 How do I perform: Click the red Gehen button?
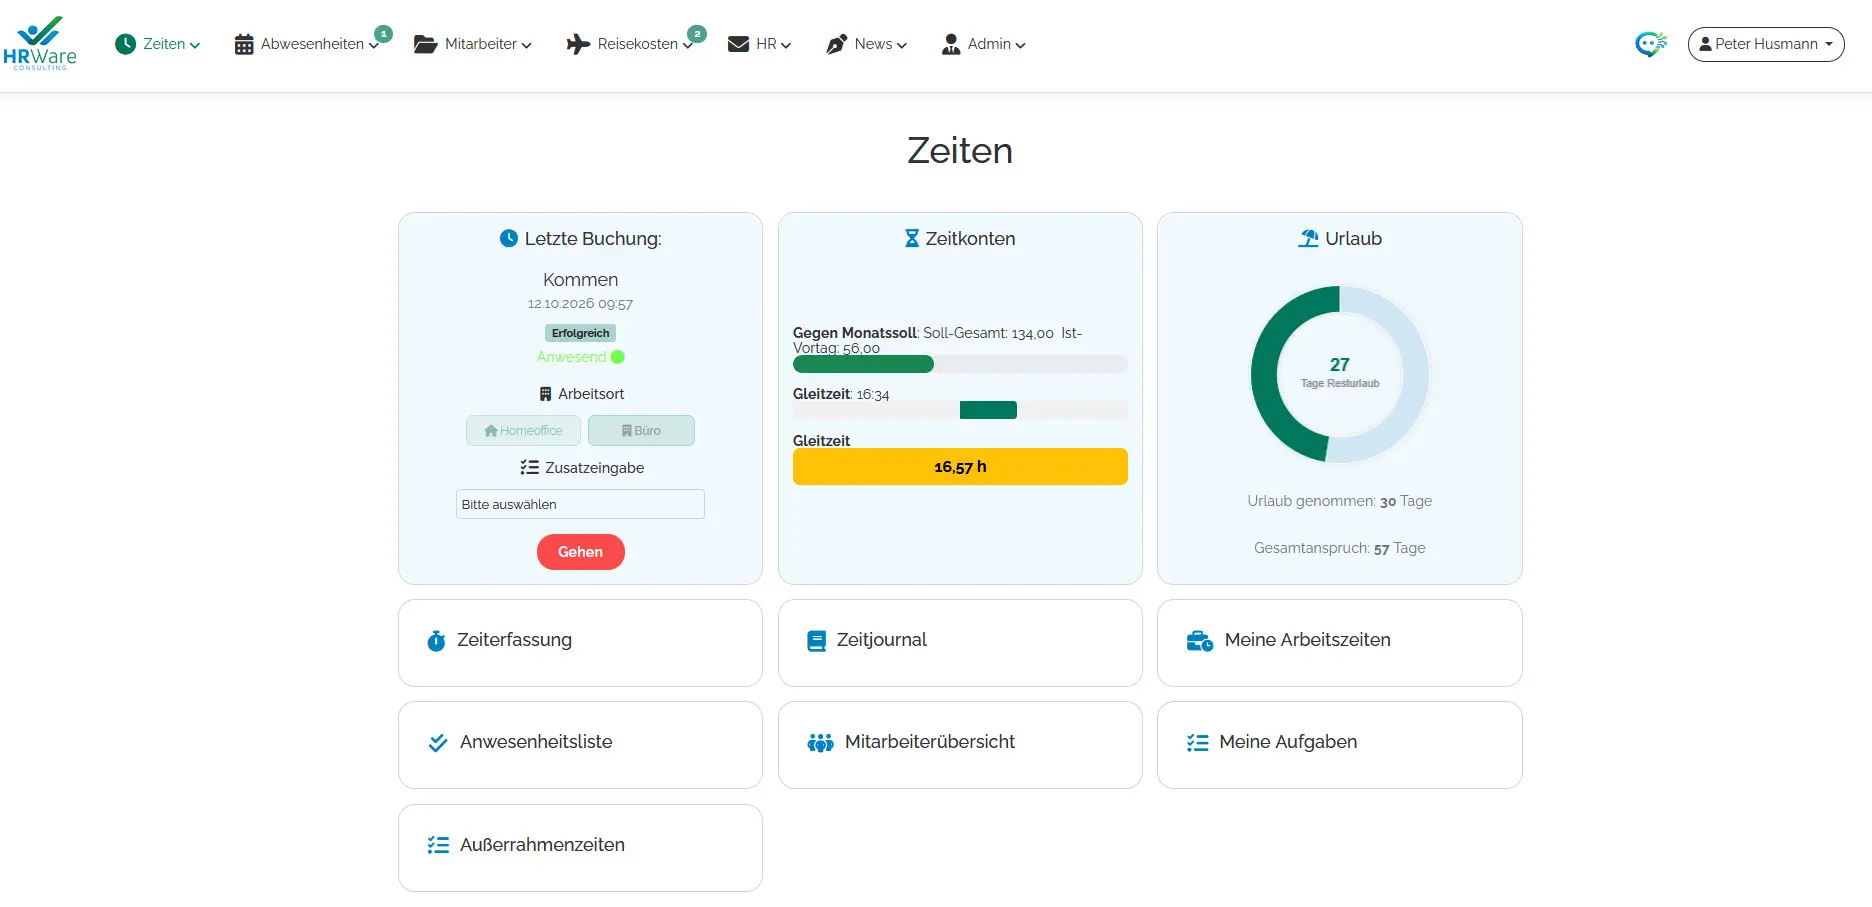[581, 552]
